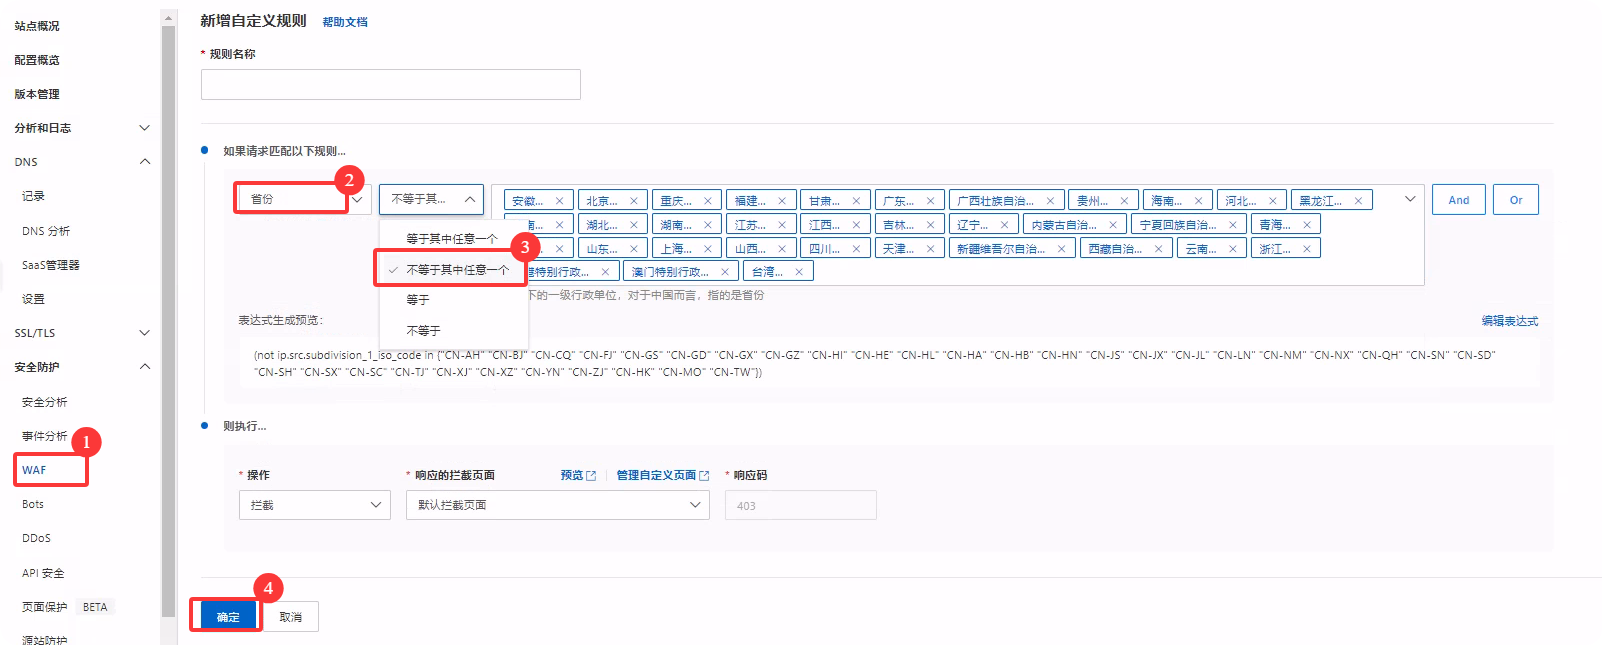This screenshot has height=645, width=1602.
Task: Choose the 不等于 operator option
Action: (423, 331)
